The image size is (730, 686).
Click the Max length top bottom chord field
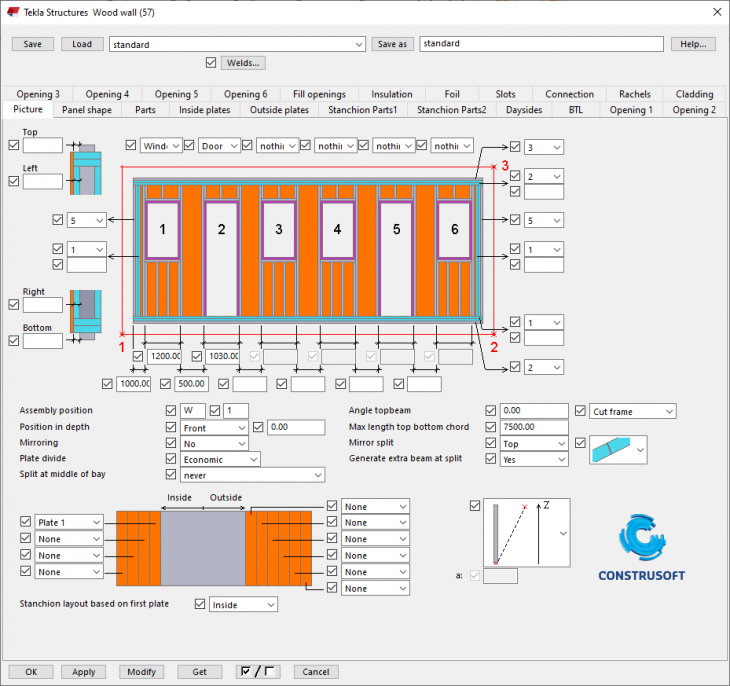tap(534, 427)
